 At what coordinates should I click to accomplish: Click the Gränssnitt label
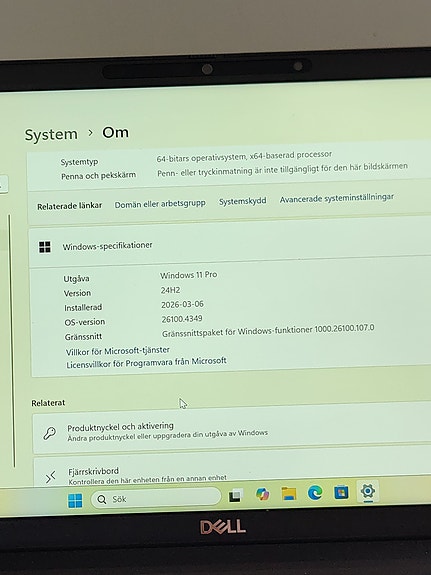point(83,337)
